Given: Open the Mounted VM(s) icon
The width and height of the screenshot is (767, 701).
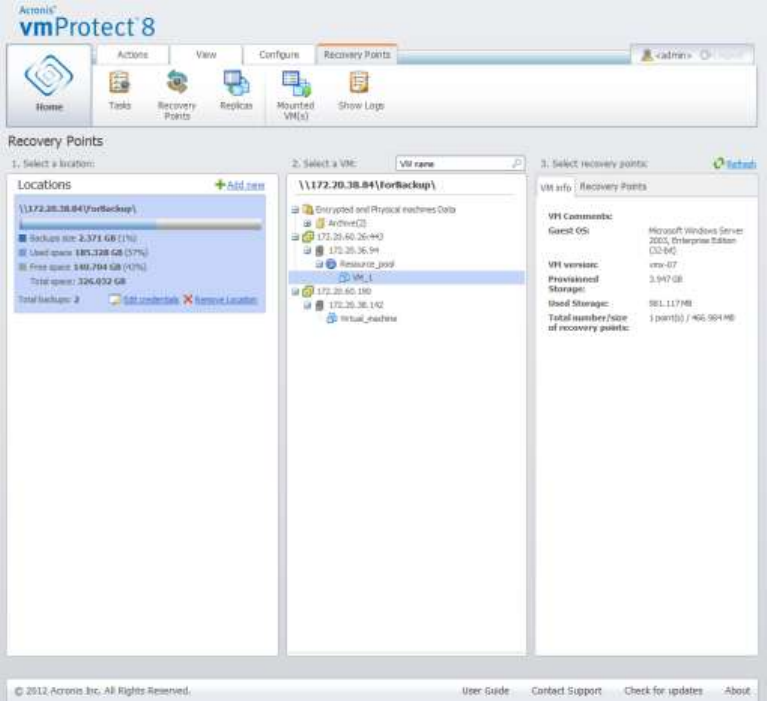Looking at the screenshot, I should 296,83.
